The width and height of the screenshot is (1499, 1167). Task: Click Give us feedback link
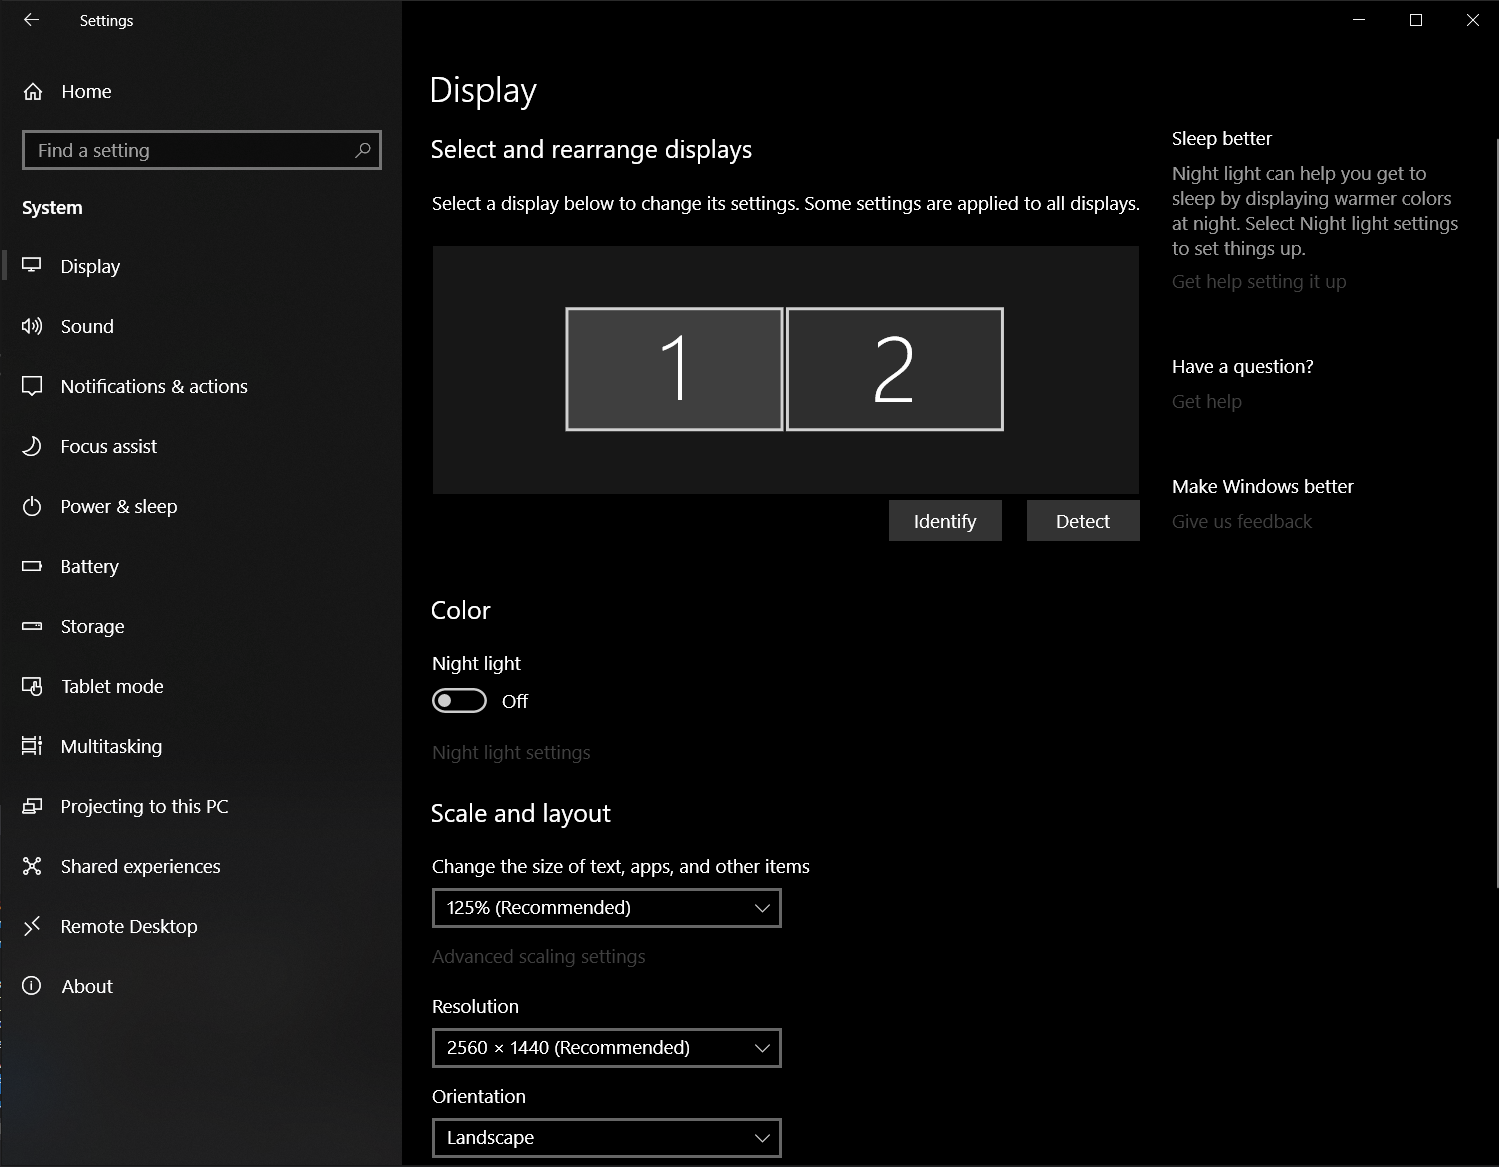tap(1242, 521)
